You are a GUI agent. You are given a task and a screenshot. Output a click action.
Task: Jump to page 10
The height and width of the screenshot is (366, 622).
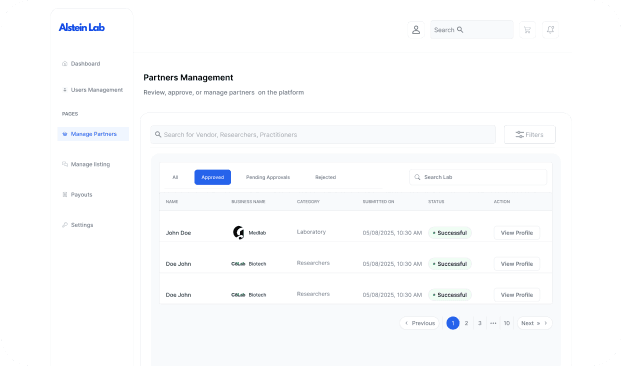pyautogui.click(x=507, y=323)
